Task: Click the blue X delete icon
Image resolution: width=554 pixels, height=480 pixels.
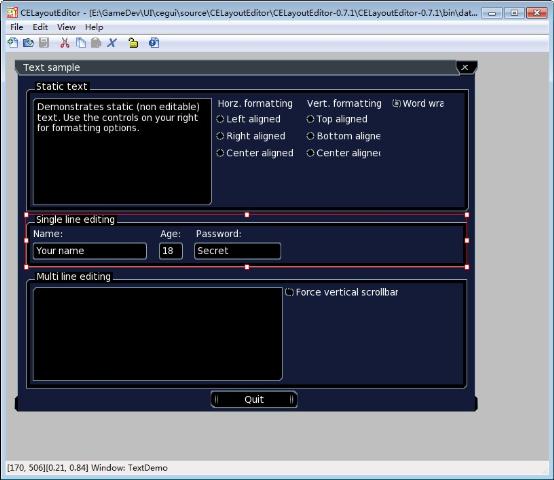Action: coord(112,43)
